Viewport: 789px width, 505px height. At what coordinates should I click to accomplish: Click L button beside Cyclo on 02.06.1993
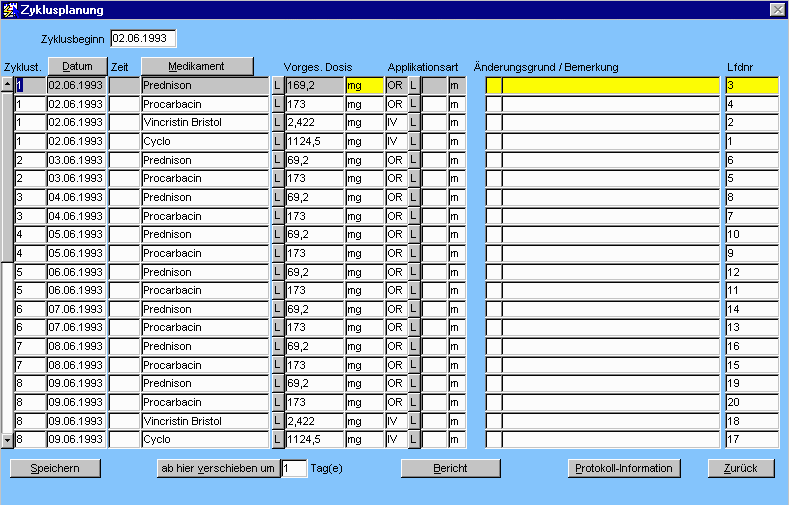tap(277, 142)
